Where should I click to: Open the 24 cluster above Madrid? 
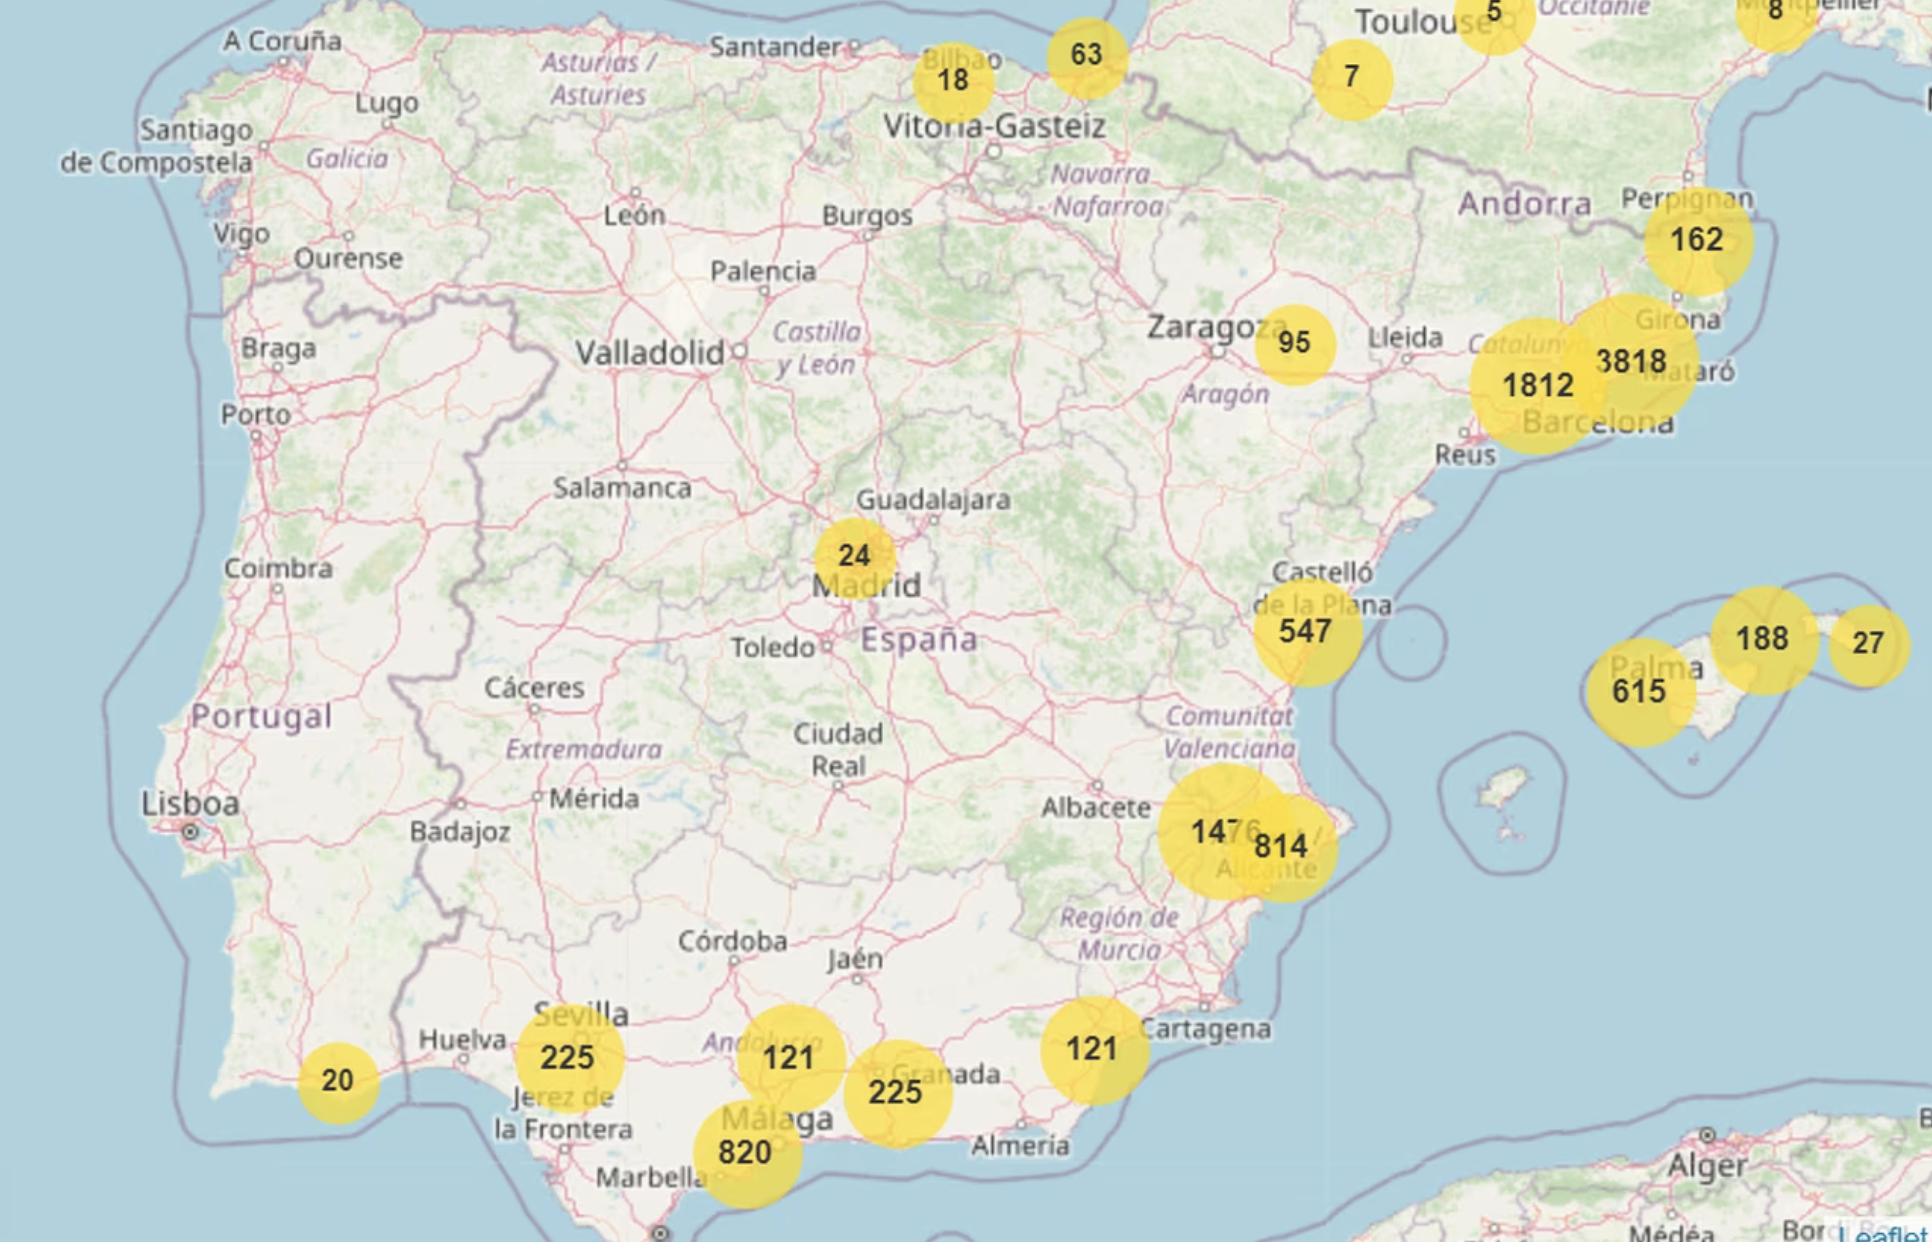point(854,554)
